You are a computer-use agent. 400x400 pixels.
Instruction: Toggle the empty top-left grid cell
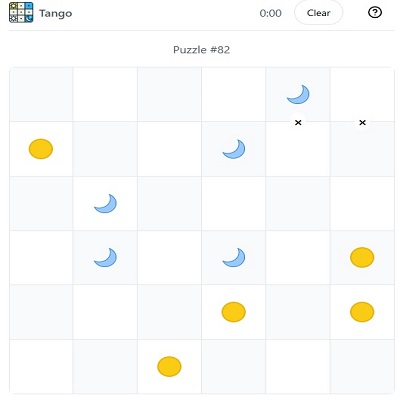(x=41, y=94)
